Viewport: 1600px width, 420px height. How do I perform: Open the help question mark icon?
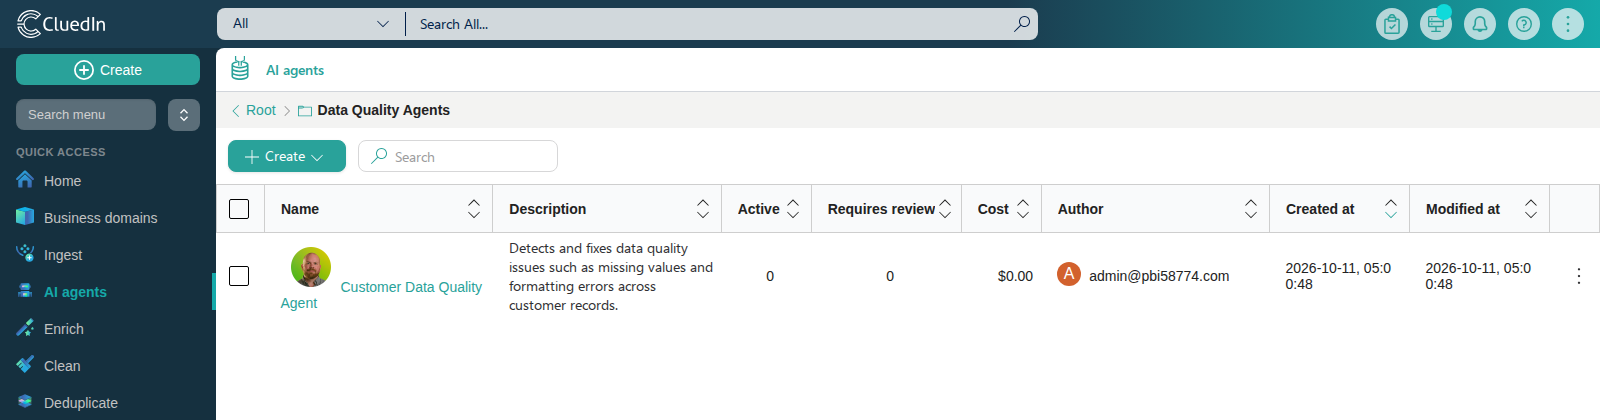[1524, 24]
